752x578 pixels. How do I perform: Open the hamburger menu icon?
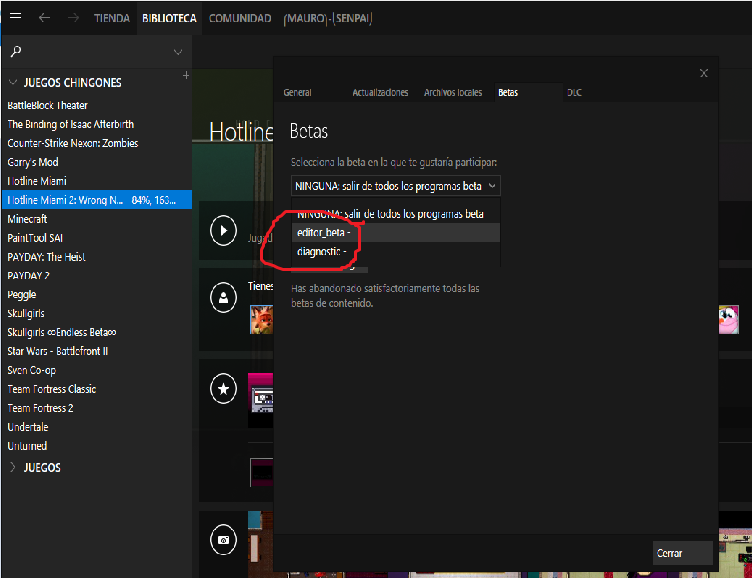pos(15,16)
